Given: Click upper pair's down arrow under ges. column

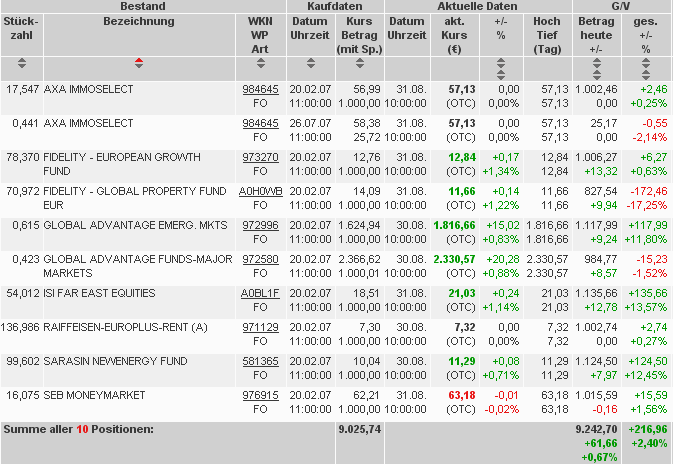Looking at the screenshot, I should (x=646, y=66).
